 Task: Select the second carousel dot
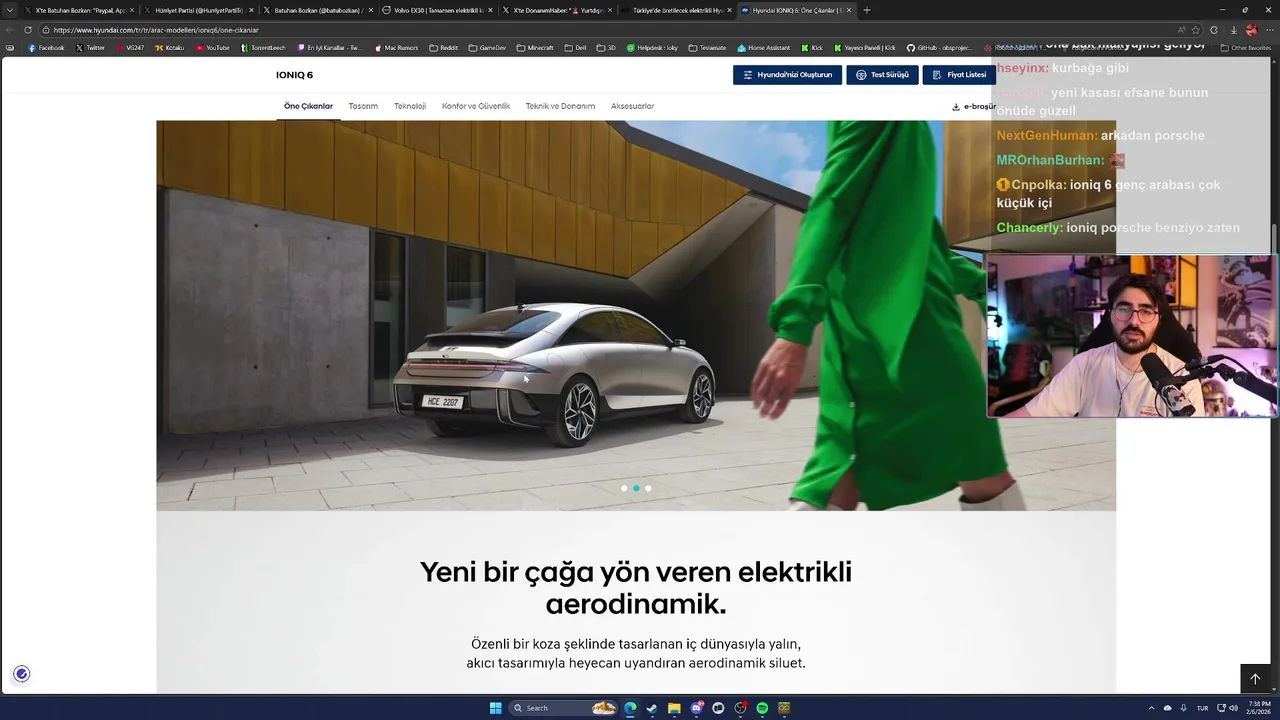click(x=636, y=488)
